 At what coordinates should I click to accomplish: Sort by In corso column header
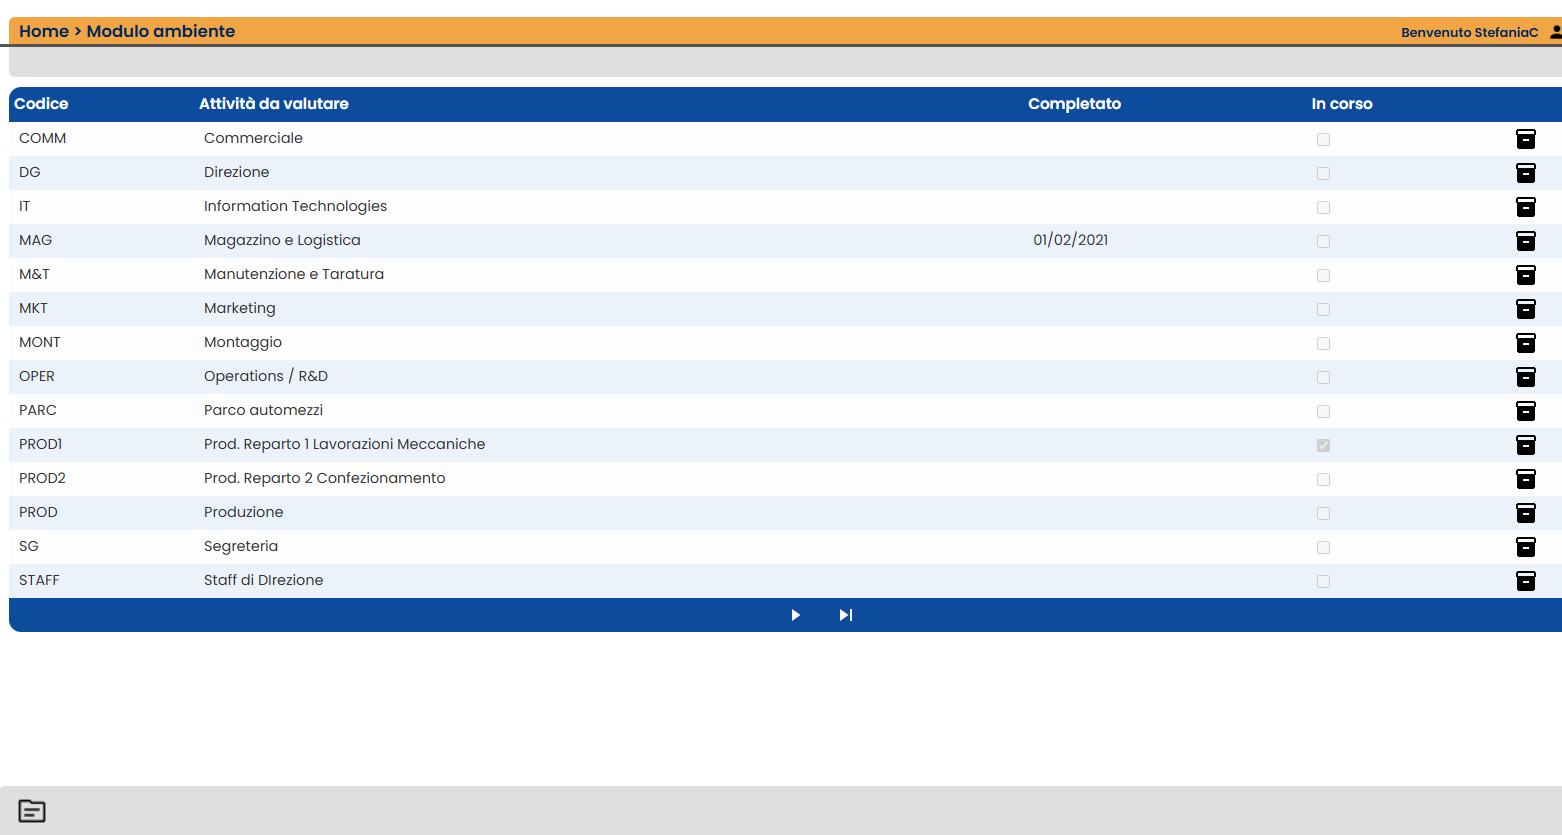point(1342,104)
